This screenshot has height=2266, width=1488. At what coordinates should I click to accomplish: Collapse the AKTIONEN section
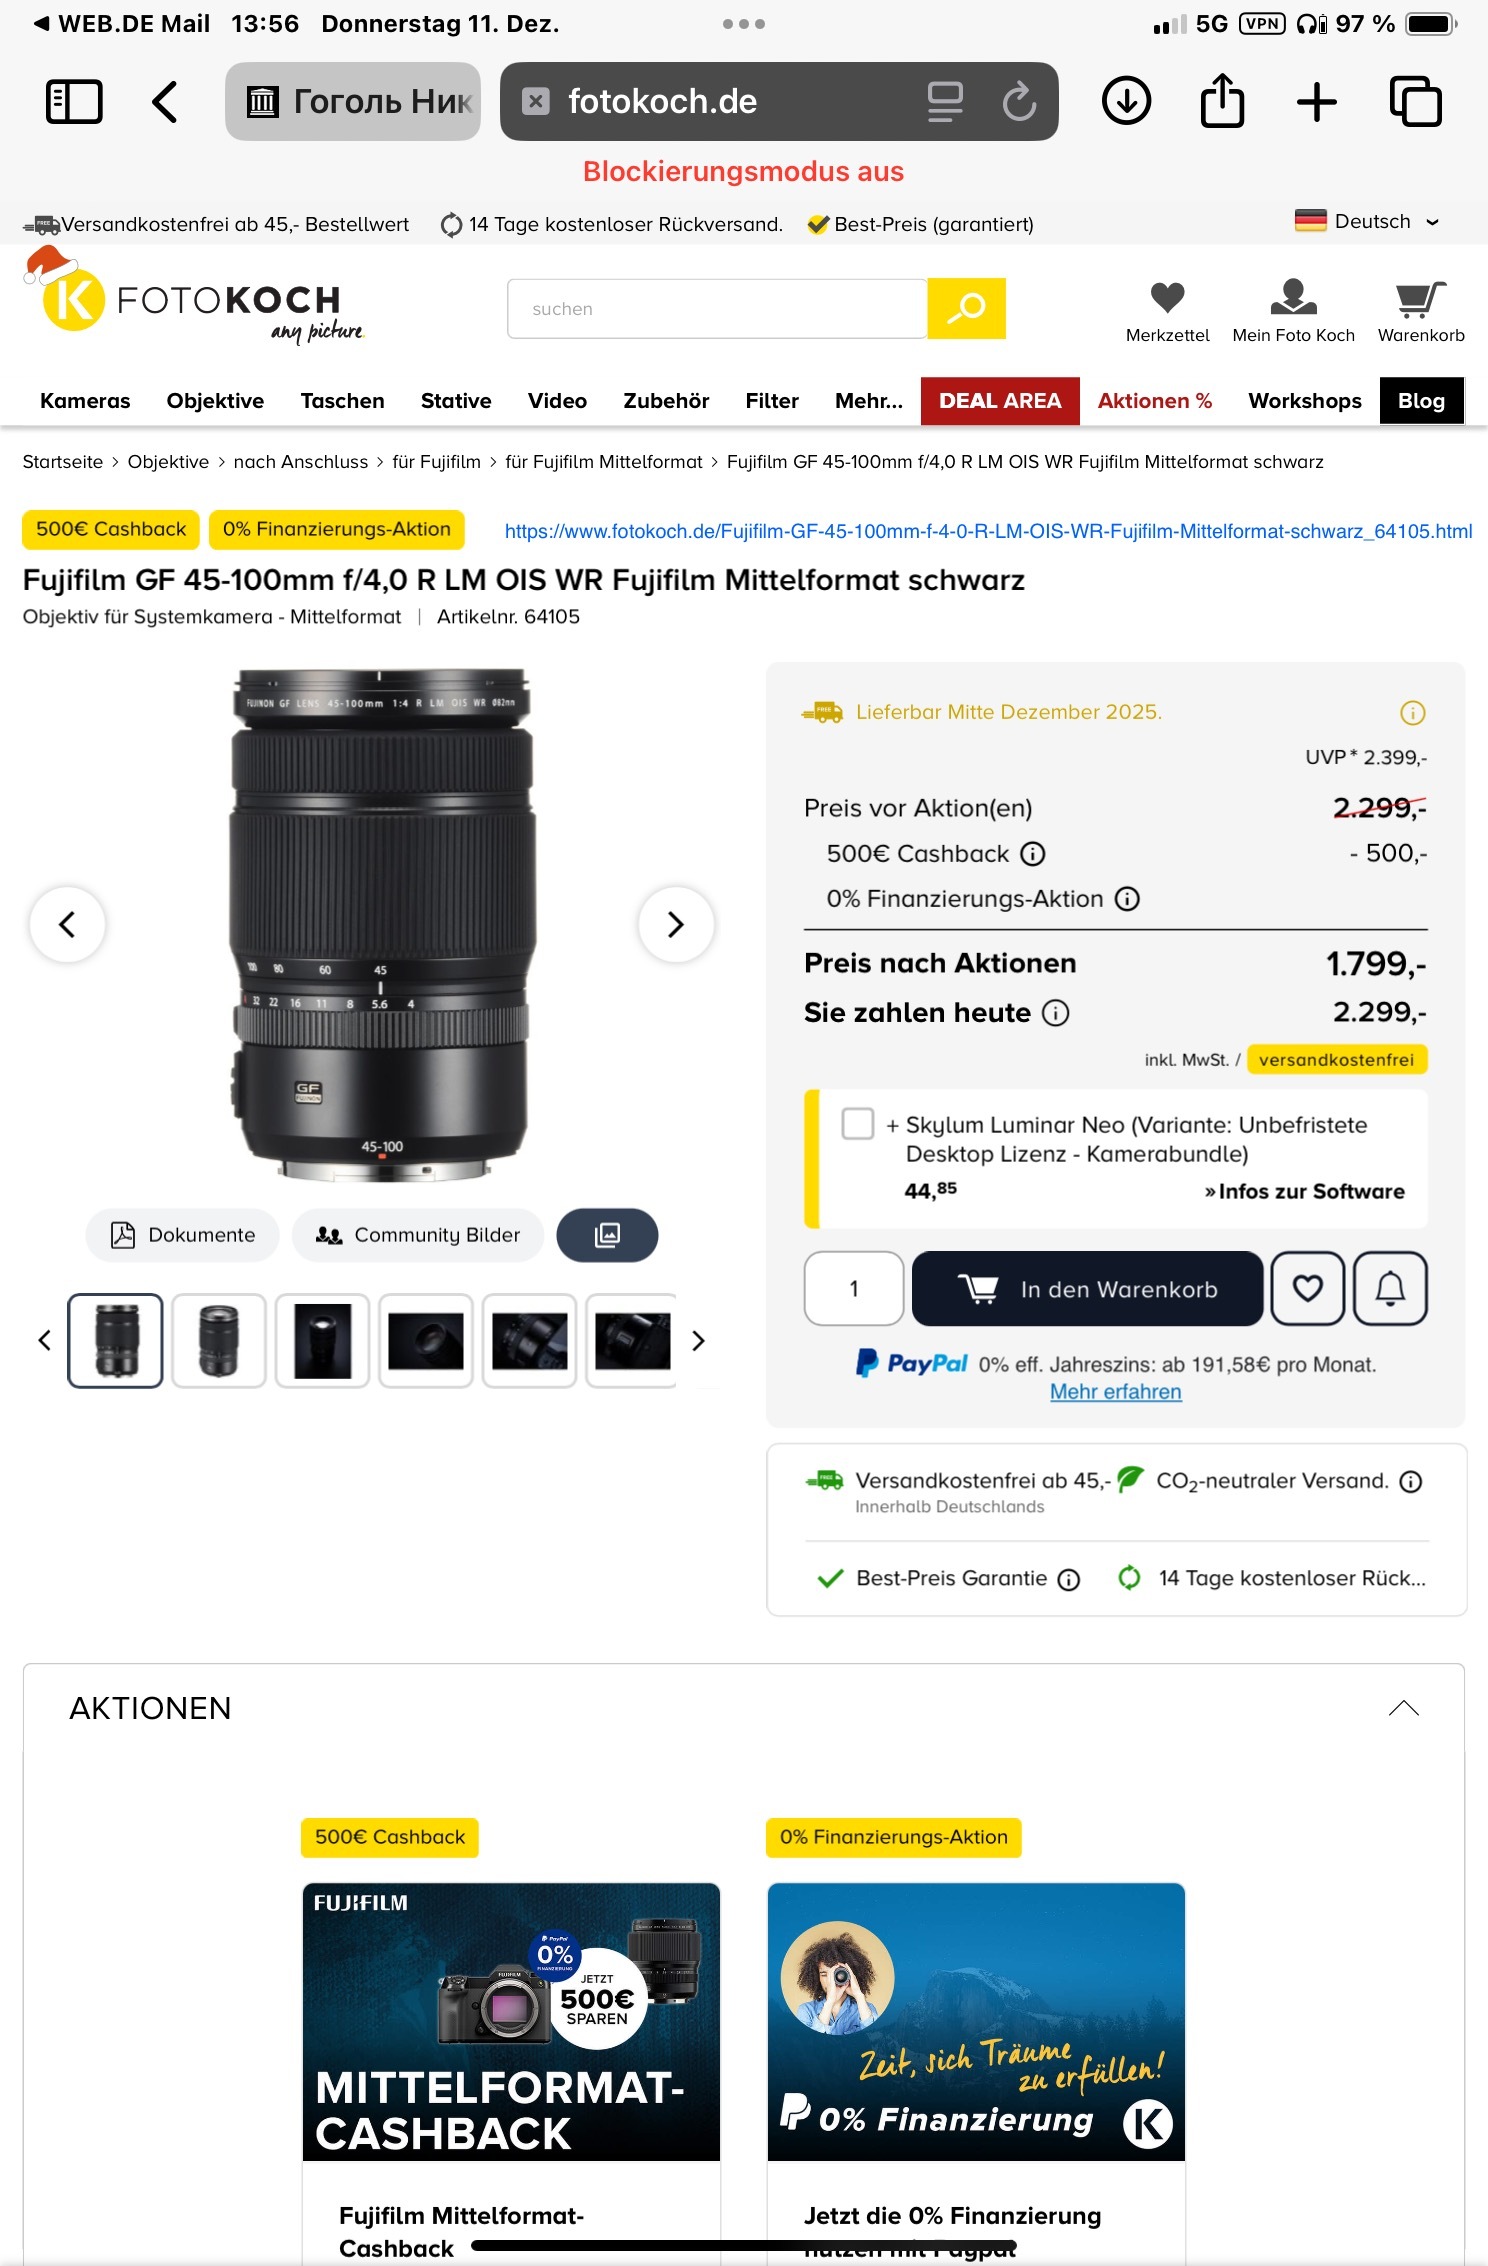pyautogui.click(x=1403, y=1708)
